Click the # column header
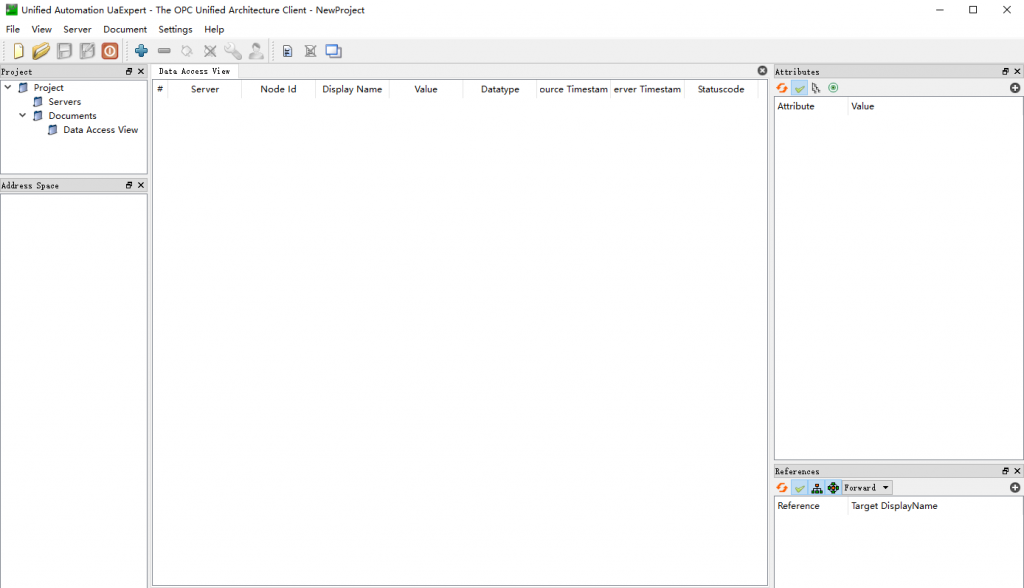The height and width of the screenshot is (588, 1024). point(160,90)
